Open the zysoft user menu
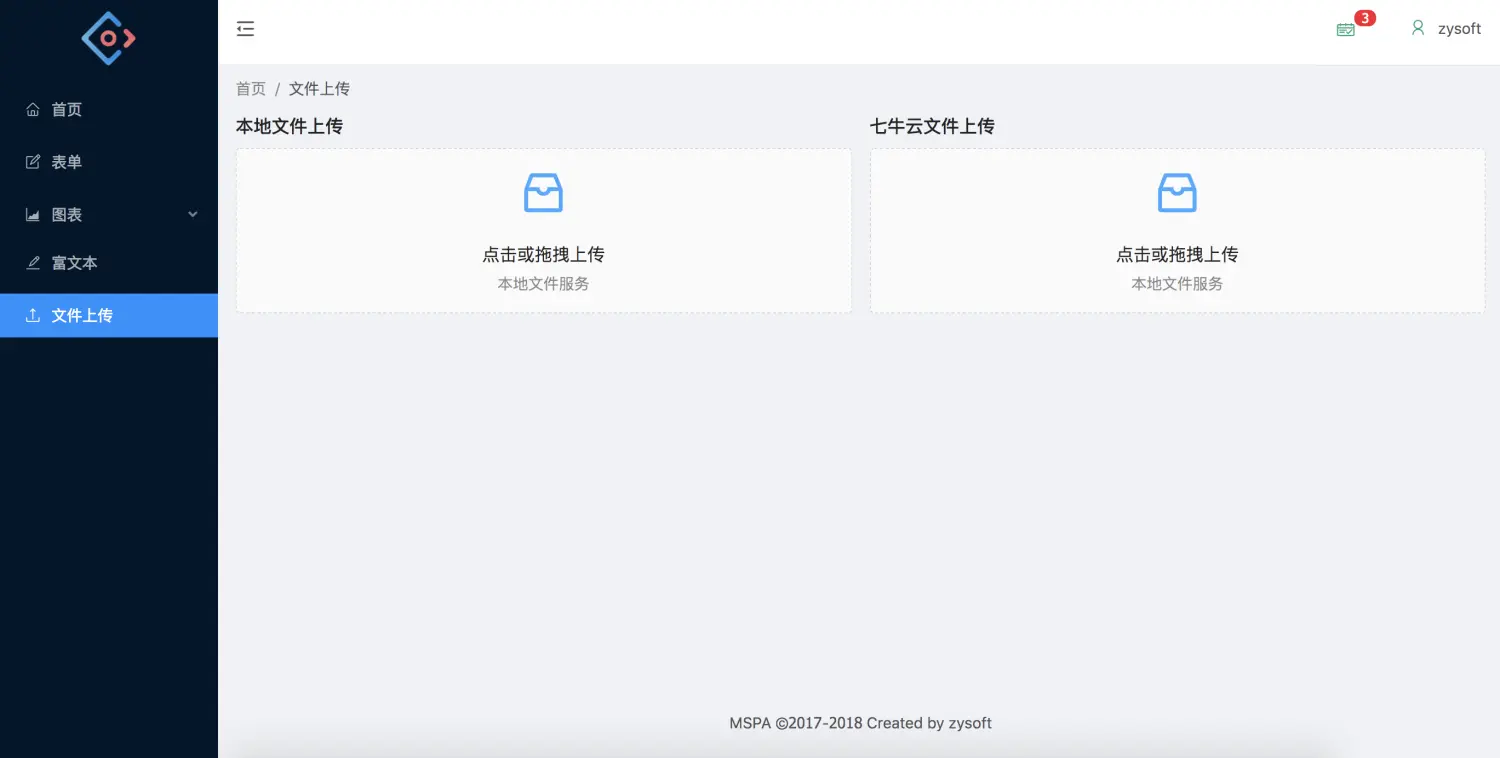1500x758 pixels. [1446, 29]
